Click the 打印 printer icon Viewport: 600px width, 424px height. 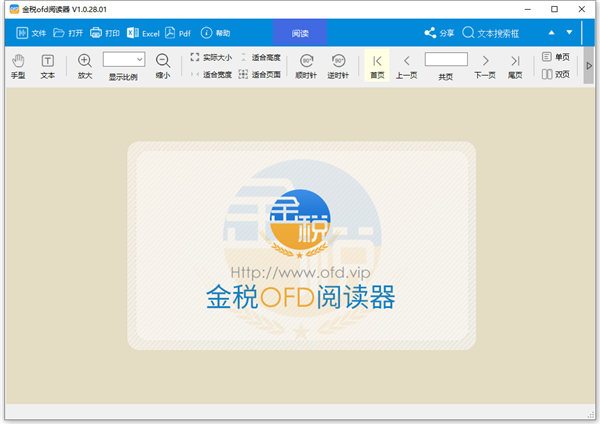(x=96, y=33)
